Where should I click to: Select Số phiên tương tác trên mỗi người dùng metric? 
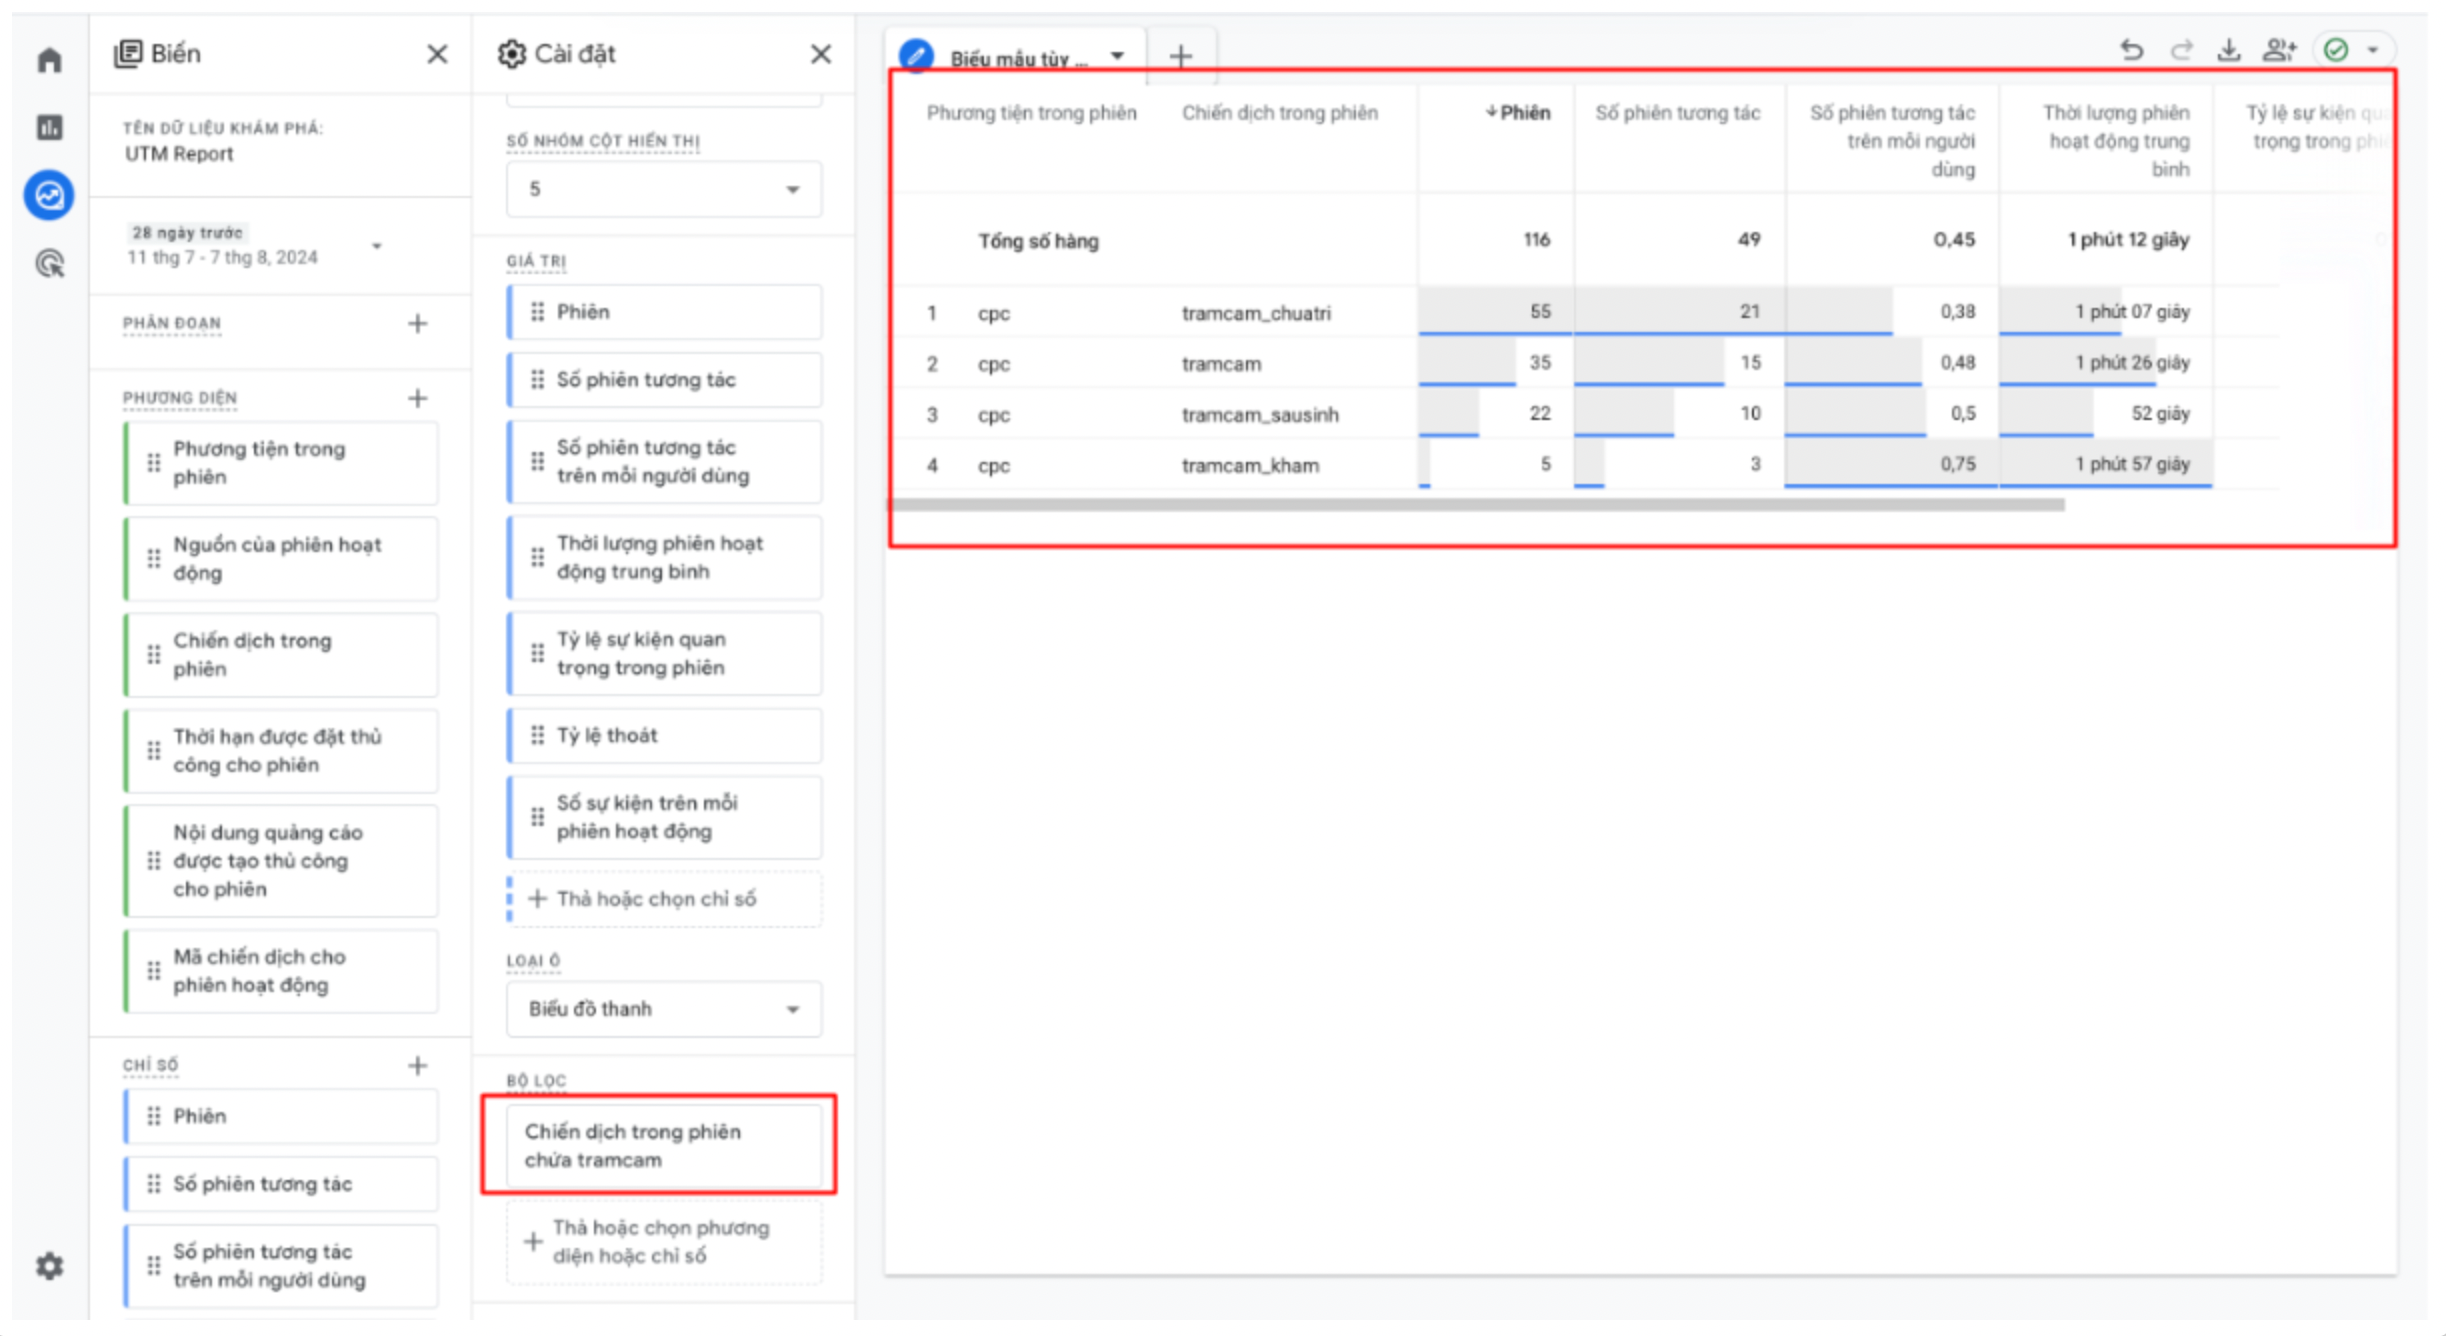click(281, 1266)
